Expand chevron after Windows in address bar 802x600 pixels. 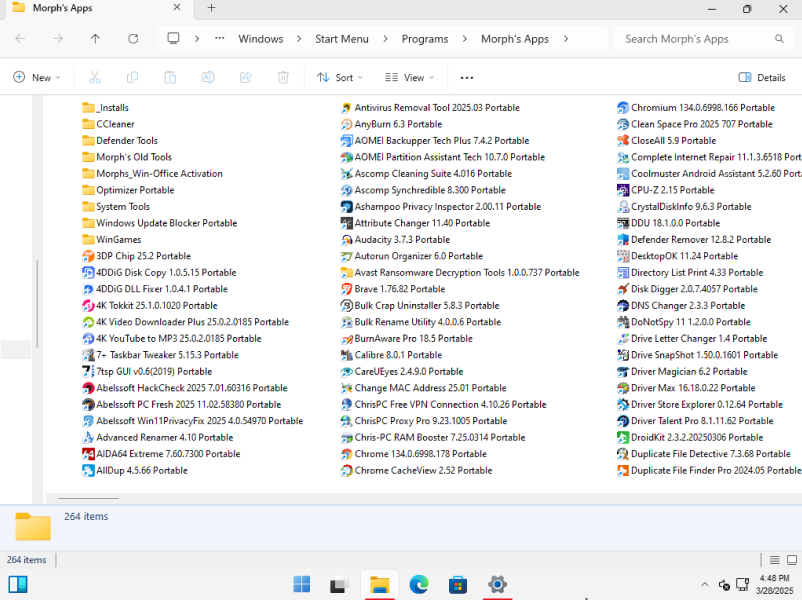click(299, 39)
